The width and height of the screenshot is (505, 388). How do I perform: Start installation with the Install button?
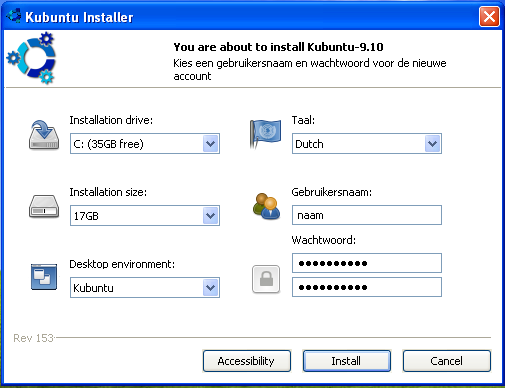point(347,361)
